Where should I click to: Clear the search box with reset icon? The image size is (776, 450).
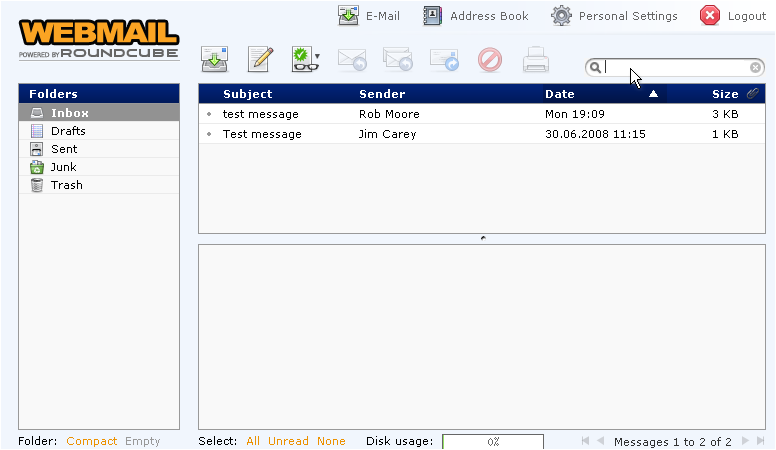point(755,67)
